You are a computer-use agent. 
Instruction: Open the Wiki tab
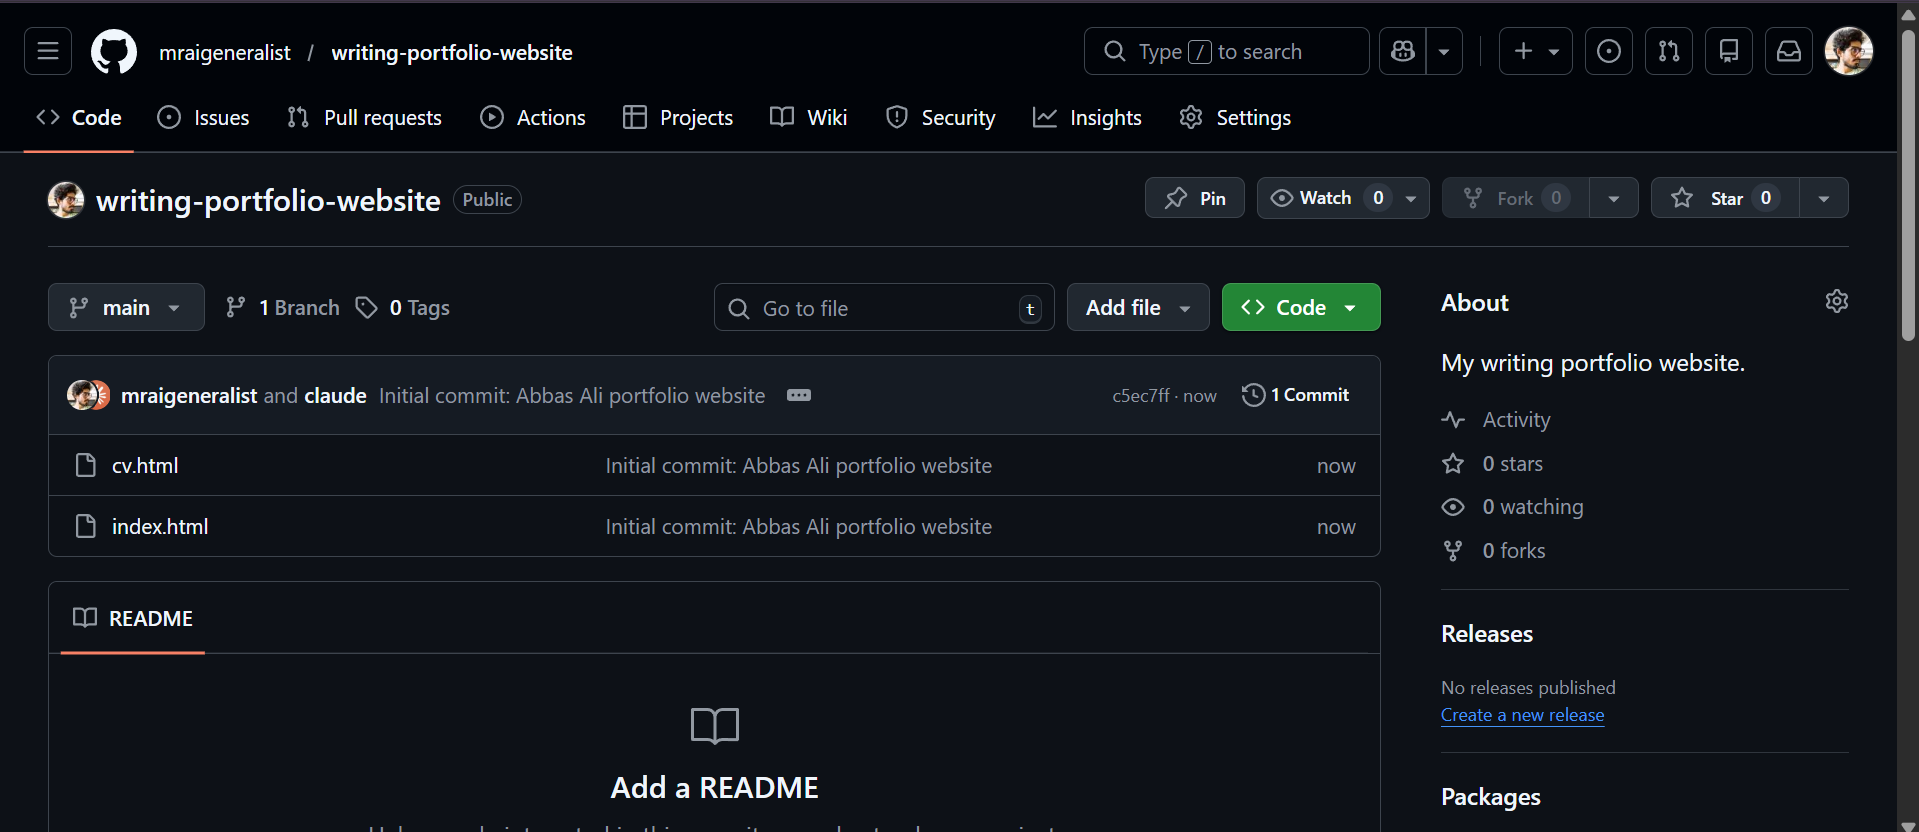(809, 117)
